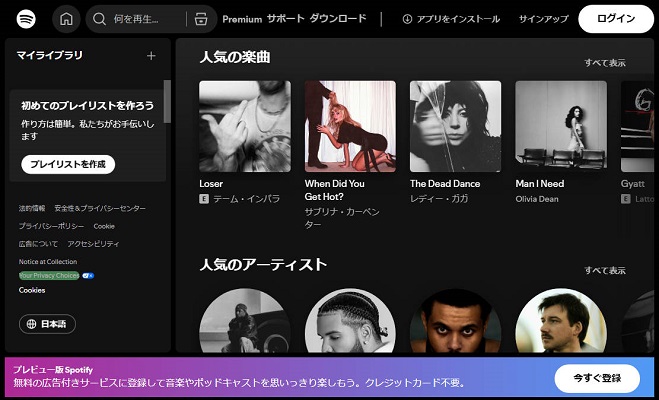659x400 pixels.
Task: Click artist name レディー・ガガ
Action: (x=439, y=199)
